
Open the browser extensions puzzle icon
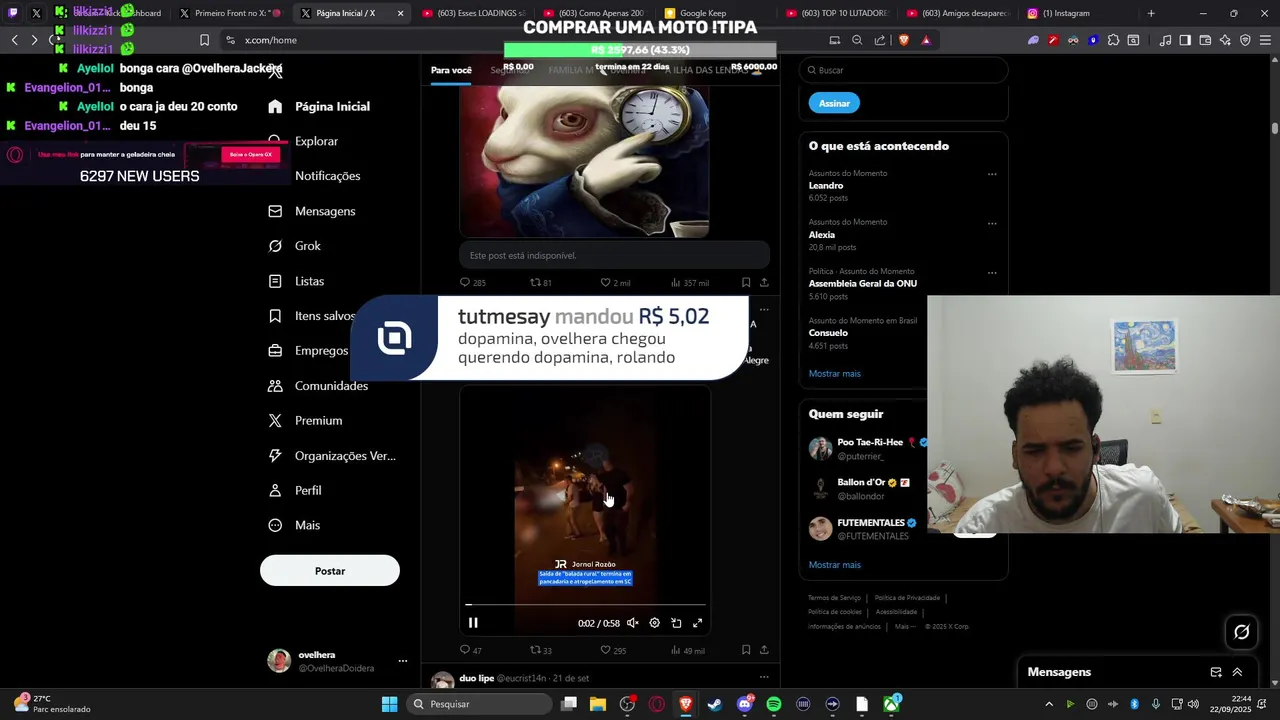coord(1113,40)
